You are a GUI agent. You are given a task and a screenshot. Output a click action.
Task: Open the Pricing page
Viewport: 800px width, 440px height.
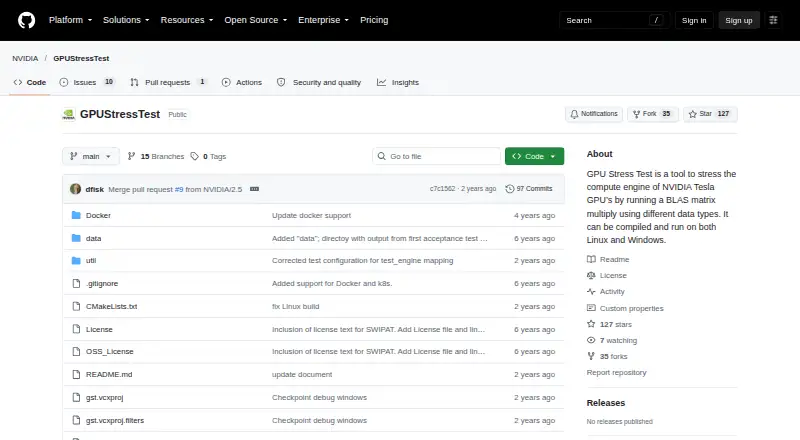[374, 20]
